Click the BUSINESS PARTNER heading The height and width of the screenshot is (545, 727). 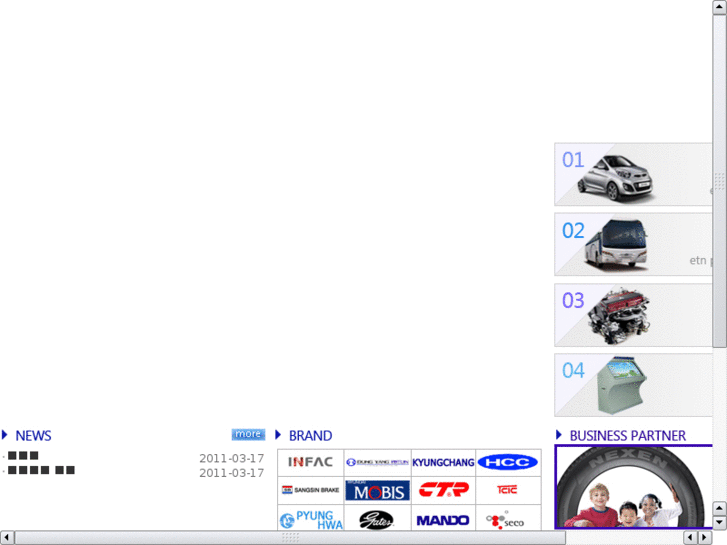(627, 436)
